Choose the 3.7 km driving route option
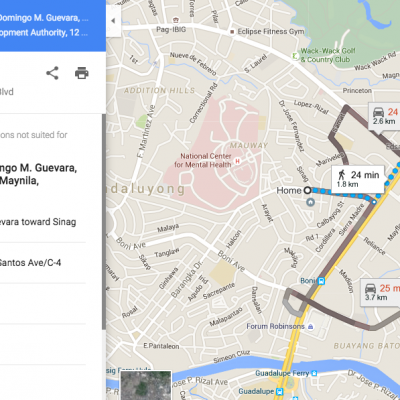This screenshot has width=400, height=400. click(380, 292)
